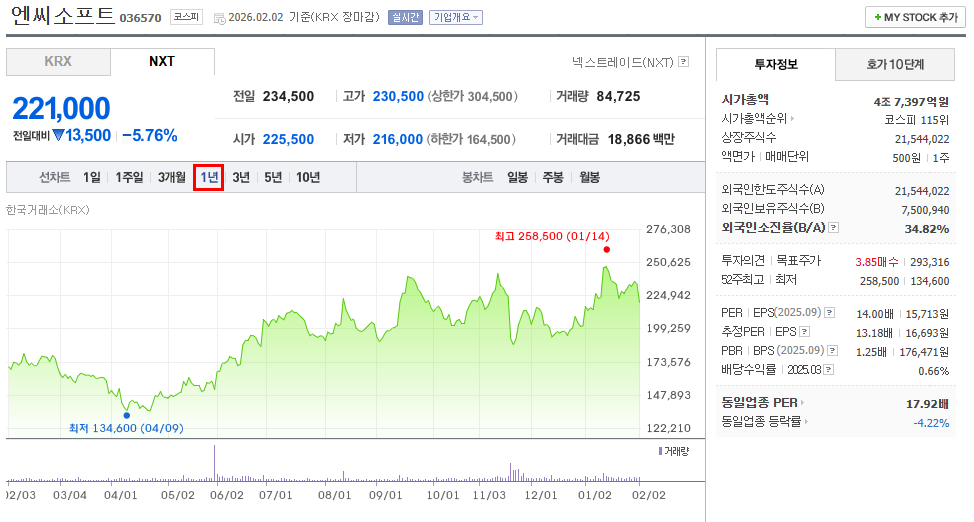Click the 엔씨소프트 stock name heading

tap(63, 16)
